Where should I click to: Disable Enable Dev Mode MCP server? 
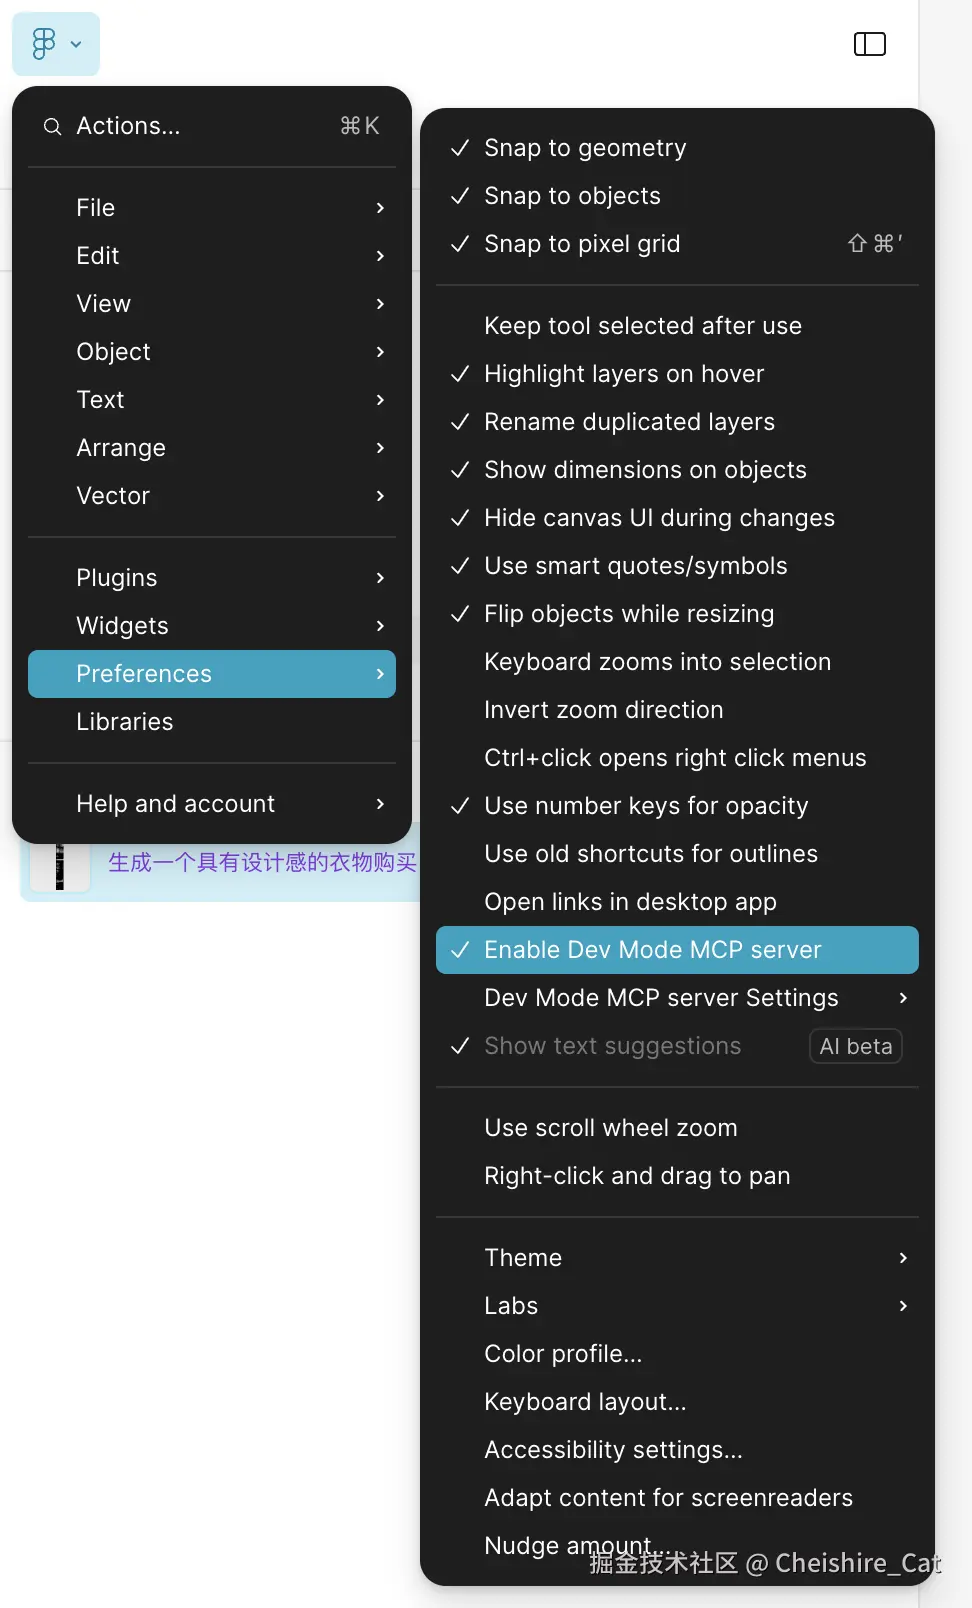pyautogui.click(x=652, y=950)
